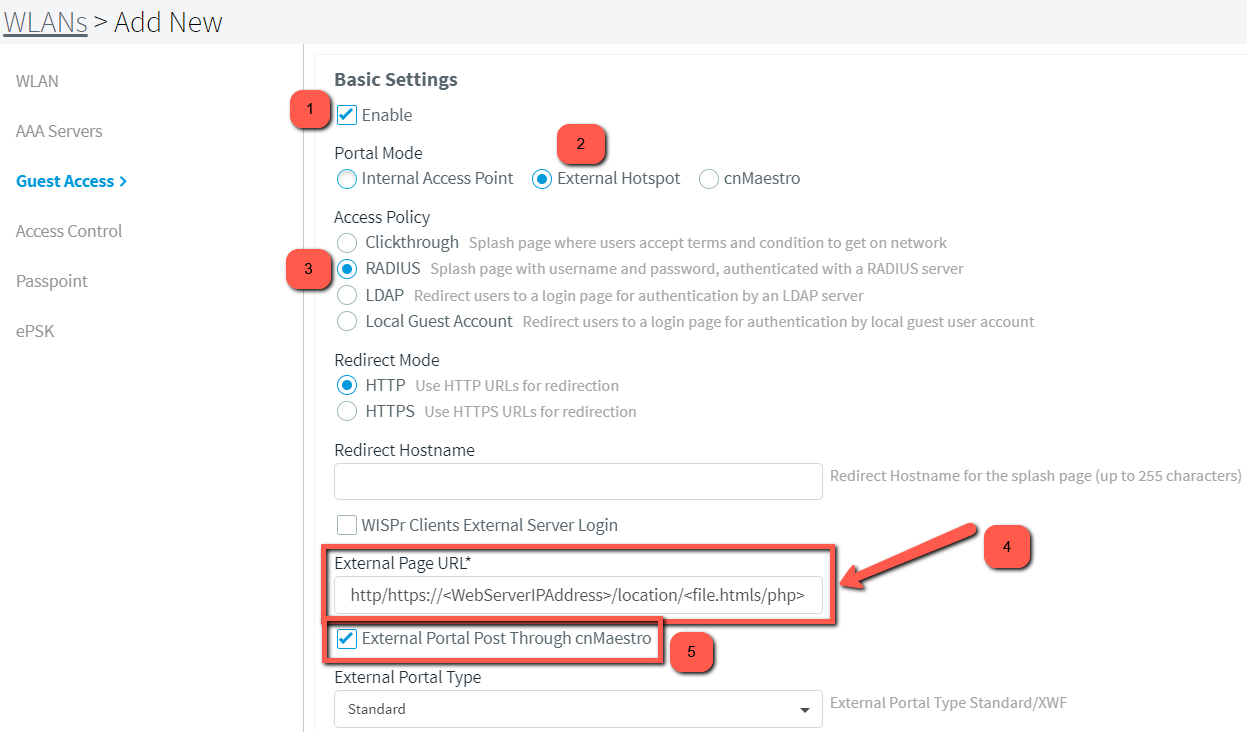Go to AAA Servers section
Screen dimensions: 1247x732
59,131
